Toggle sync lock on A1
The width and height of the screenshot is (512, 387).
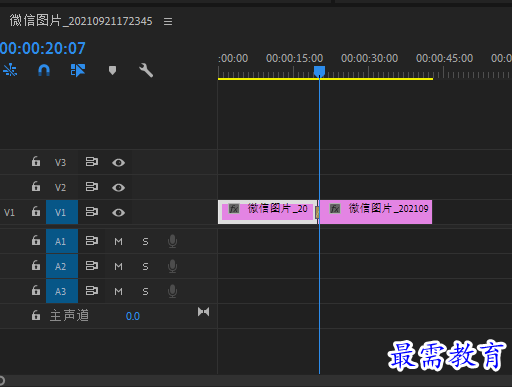(92, 241)
